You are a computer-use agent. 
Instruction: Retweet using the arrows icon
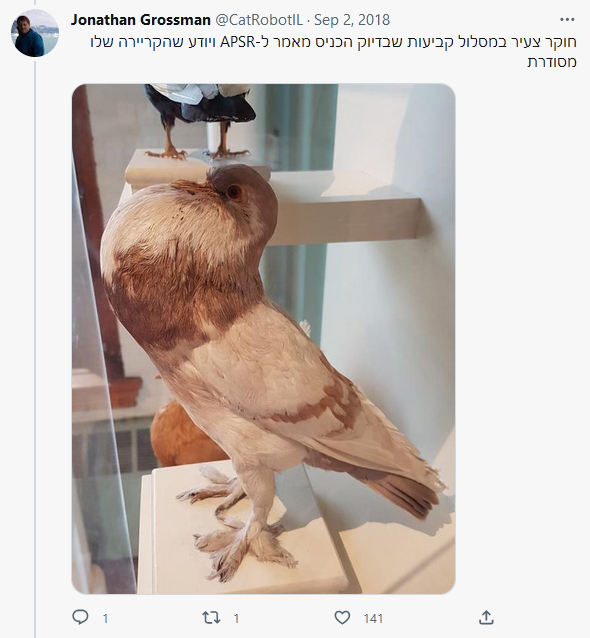212,618
